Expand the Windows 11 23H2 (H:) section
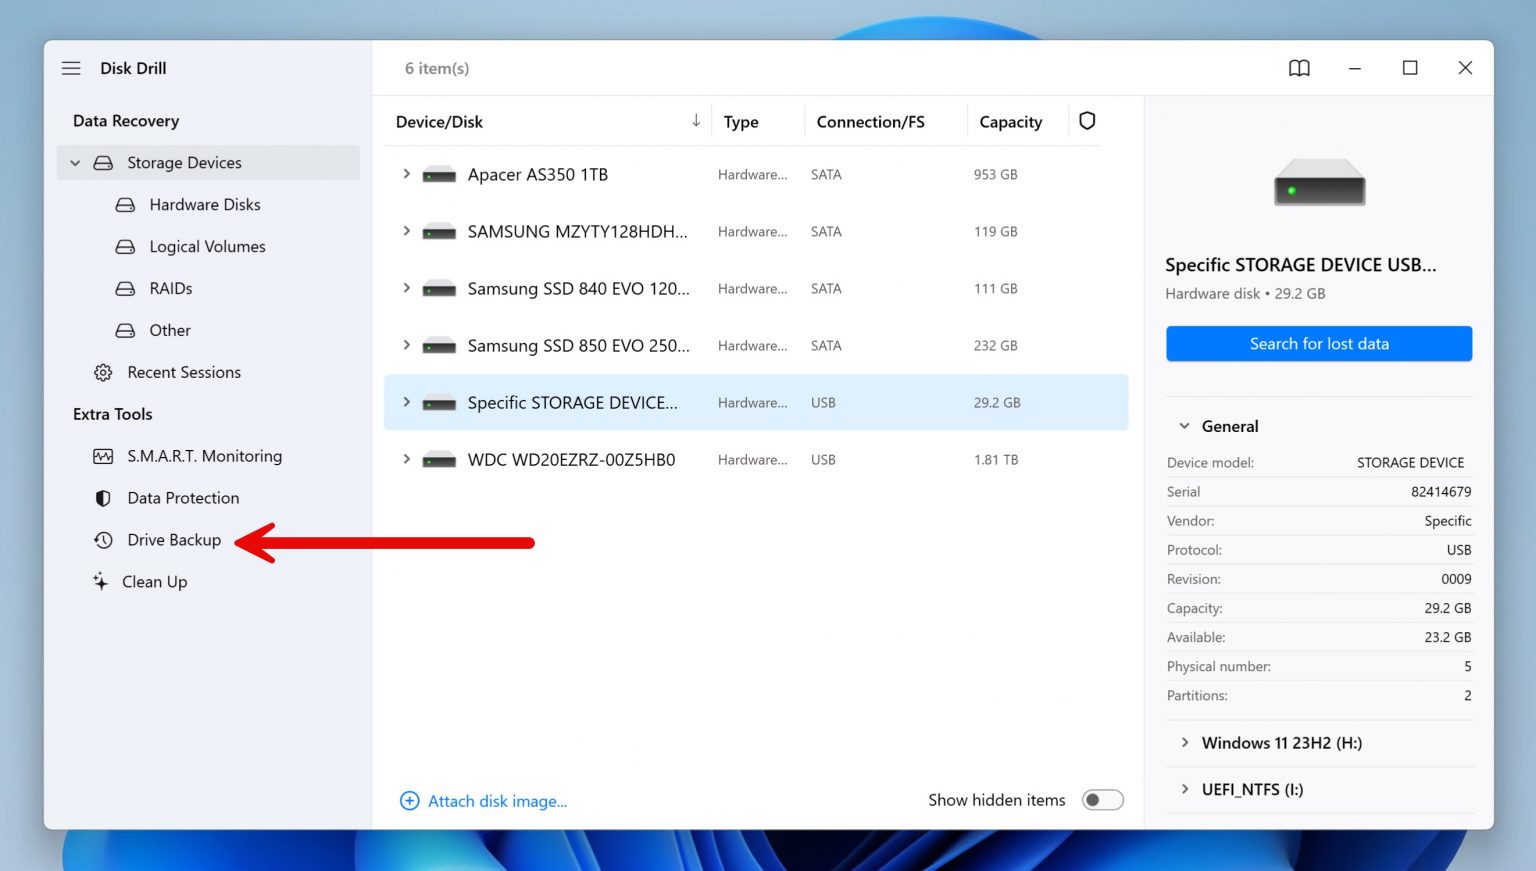Screen dimensions: 1536x871 coord(1185,743)
